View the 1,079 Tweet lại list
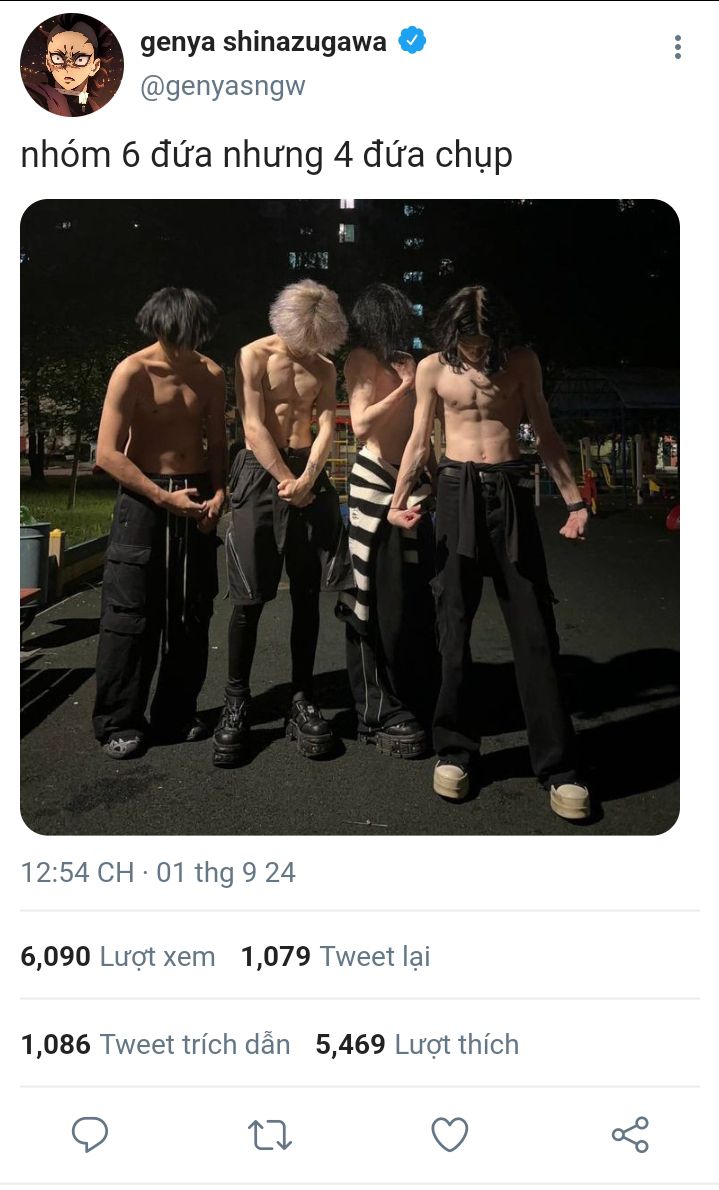 pos(336,956)
